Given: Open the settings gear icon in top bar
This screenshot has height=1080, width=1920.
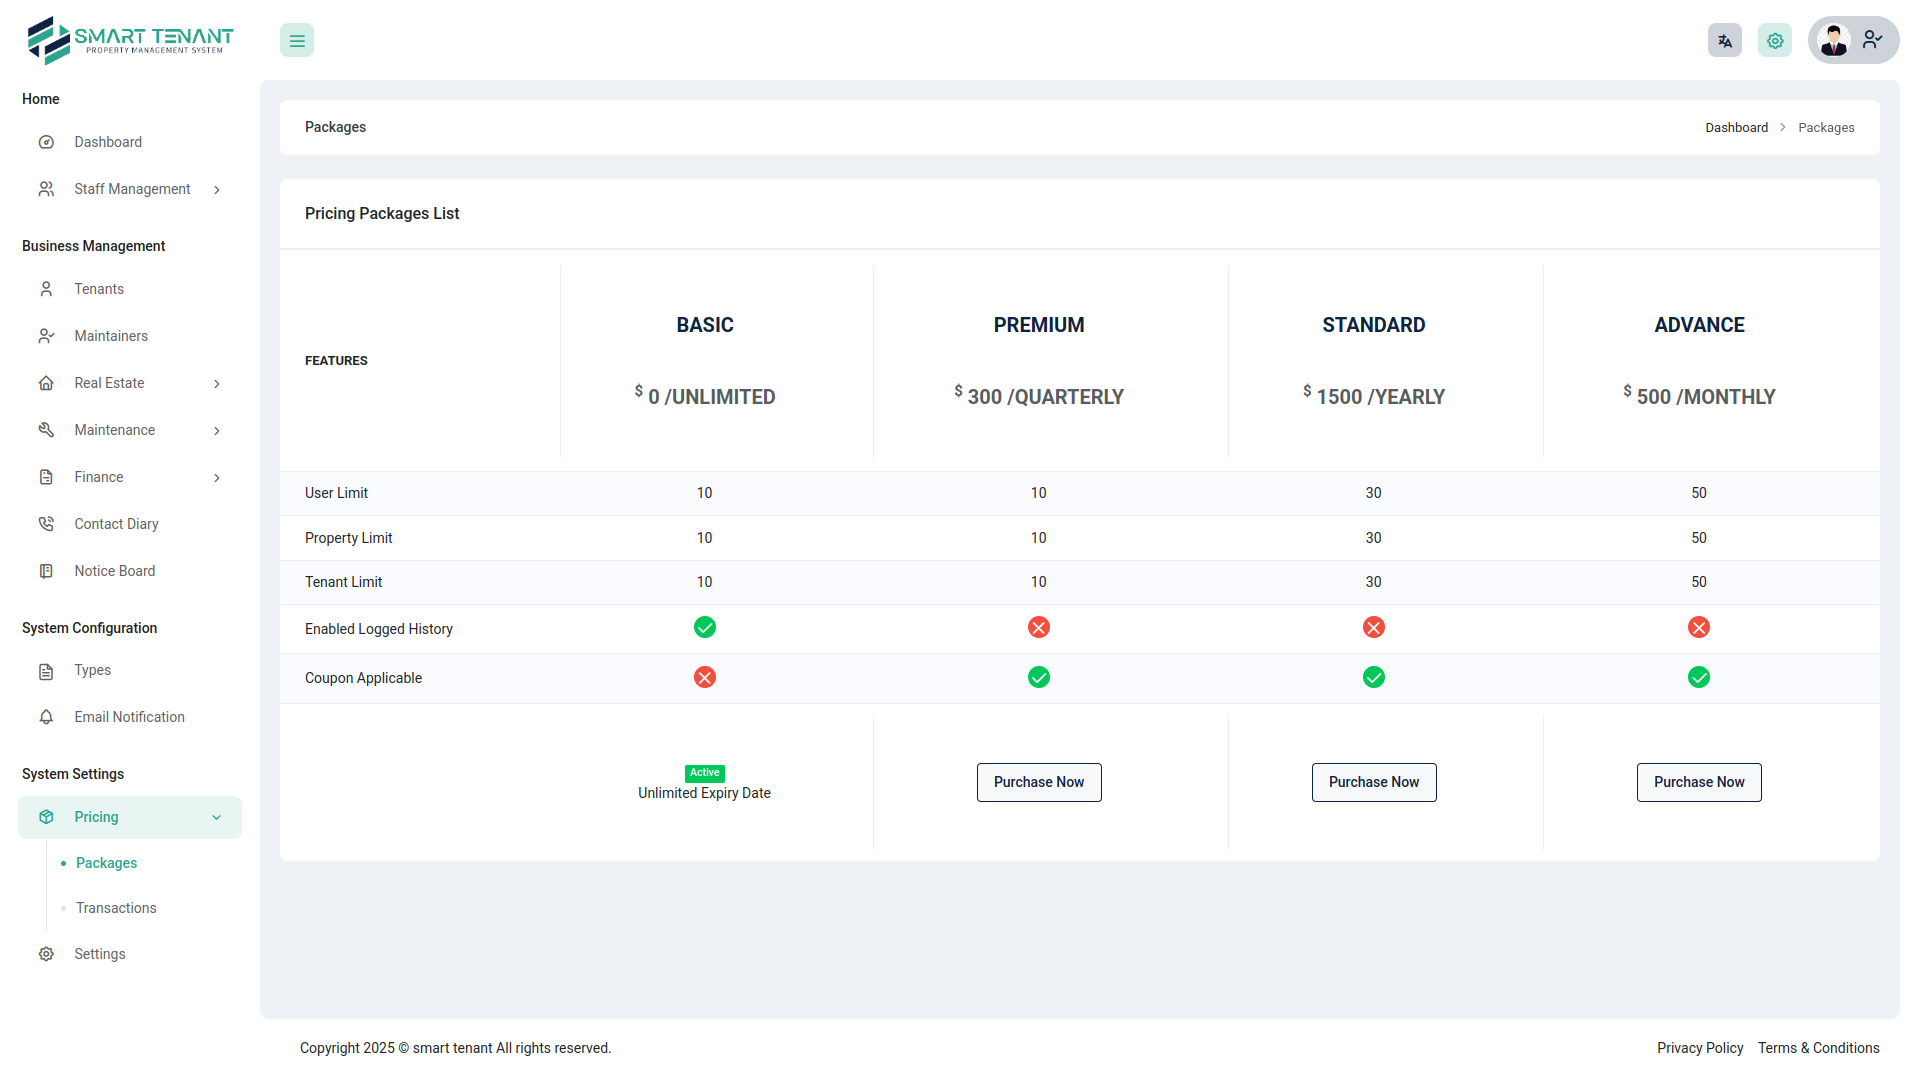Looking at the screenshot, I should point(1774,40).
